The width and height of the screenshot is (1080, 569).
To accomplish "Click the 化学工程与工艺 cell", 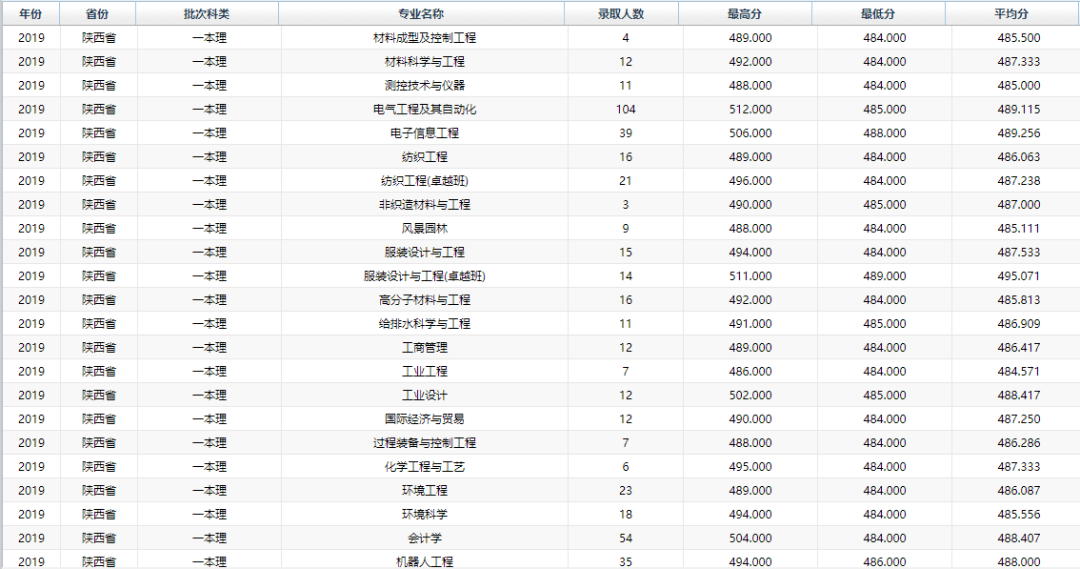I will (x=424, y=467).
